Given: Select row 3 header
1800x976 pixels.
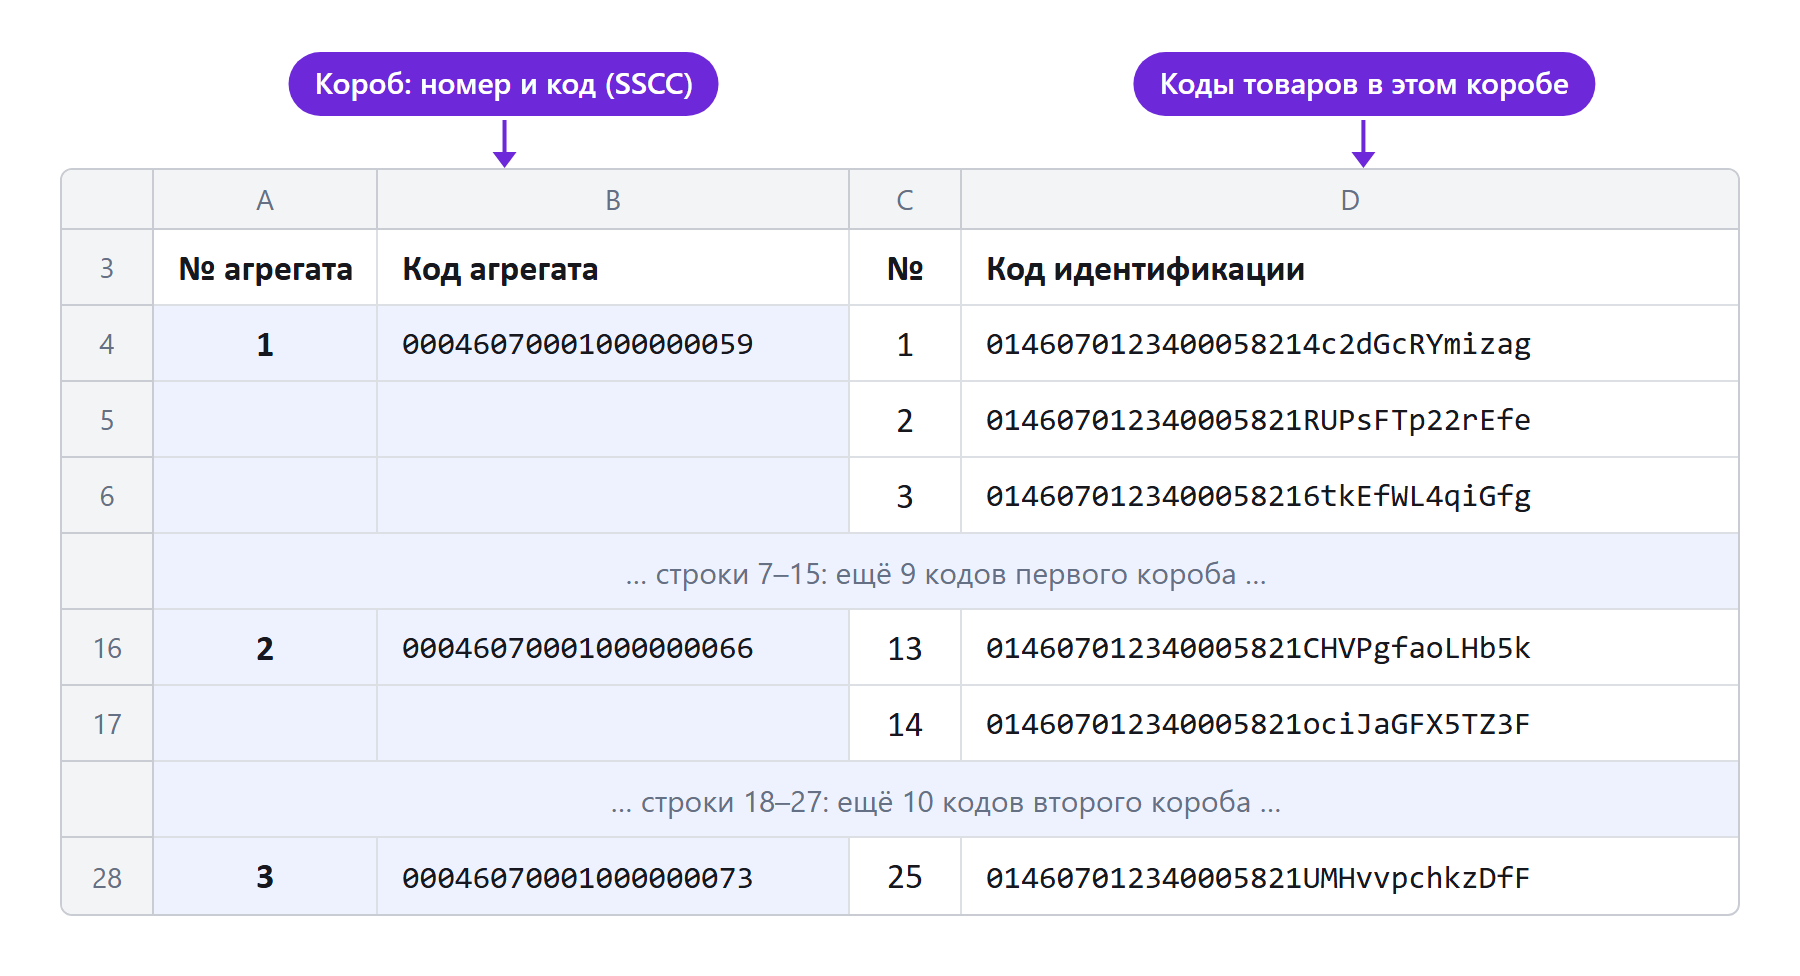Looking at the screenshot, I should click(107, 268).
